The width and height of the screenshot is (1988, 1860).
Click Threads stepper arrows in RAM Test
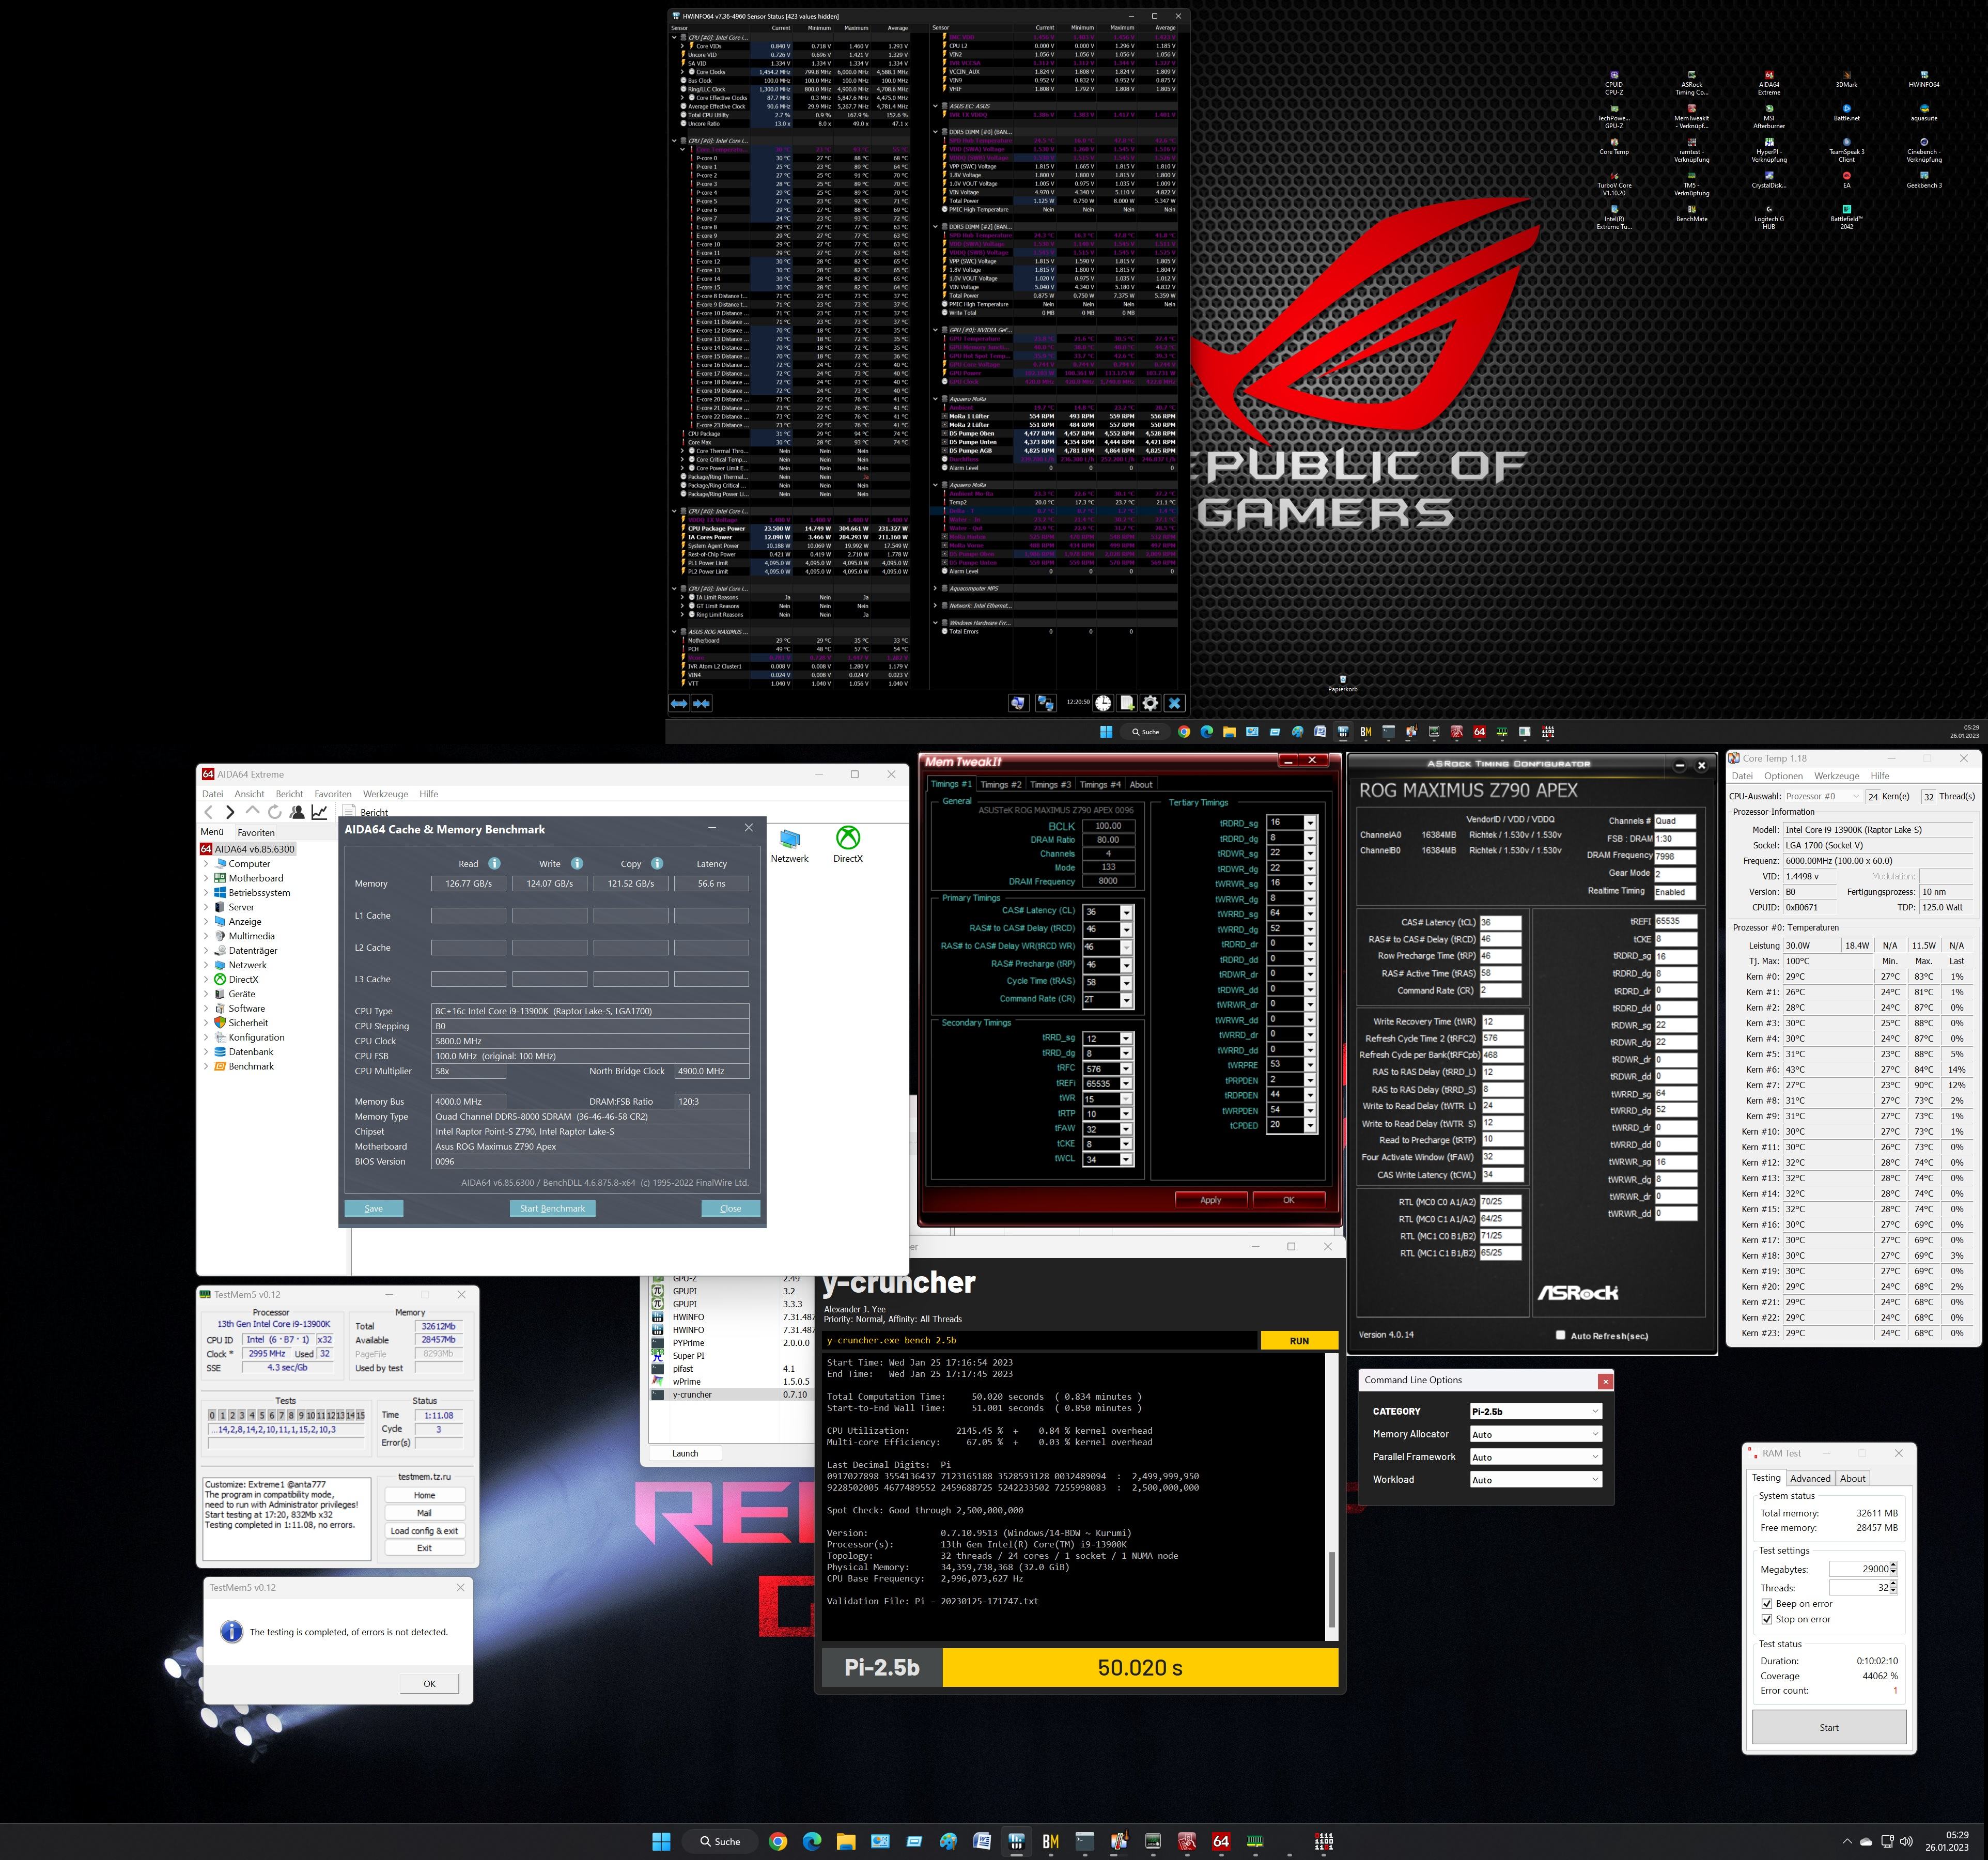(x=1893, y=1587)
